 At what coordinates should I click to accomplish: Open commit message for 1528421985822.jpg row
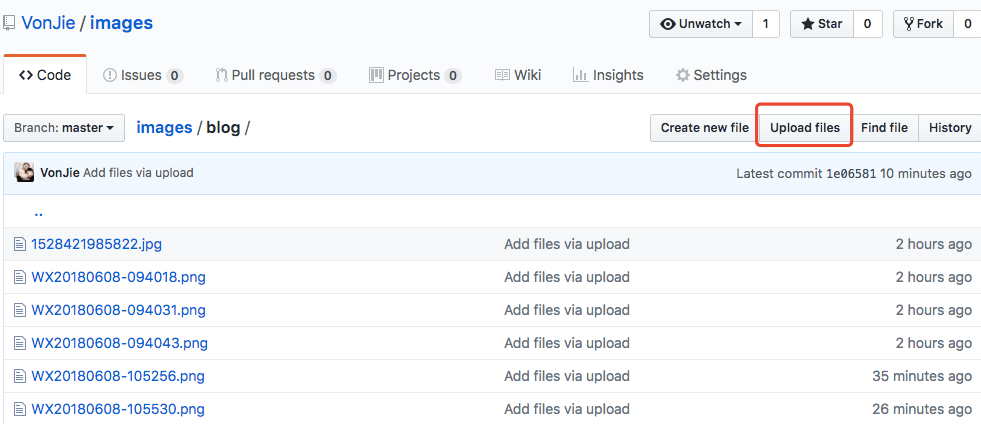(x=567, y=244)
